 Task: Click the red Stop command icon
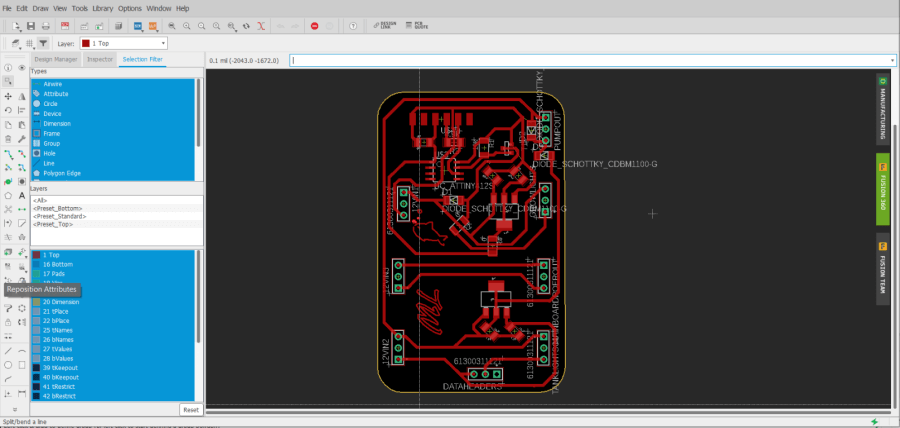[314, 26]
